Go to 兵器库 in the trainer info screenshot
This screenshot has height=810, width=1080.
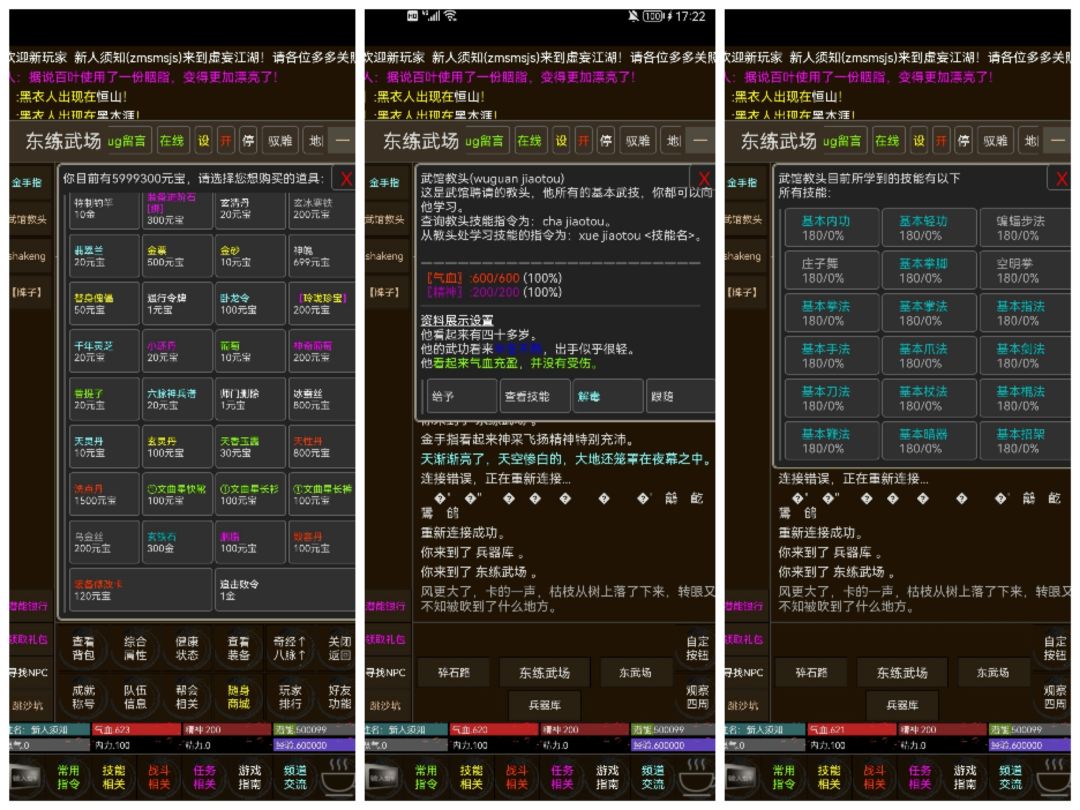(544, 705)
